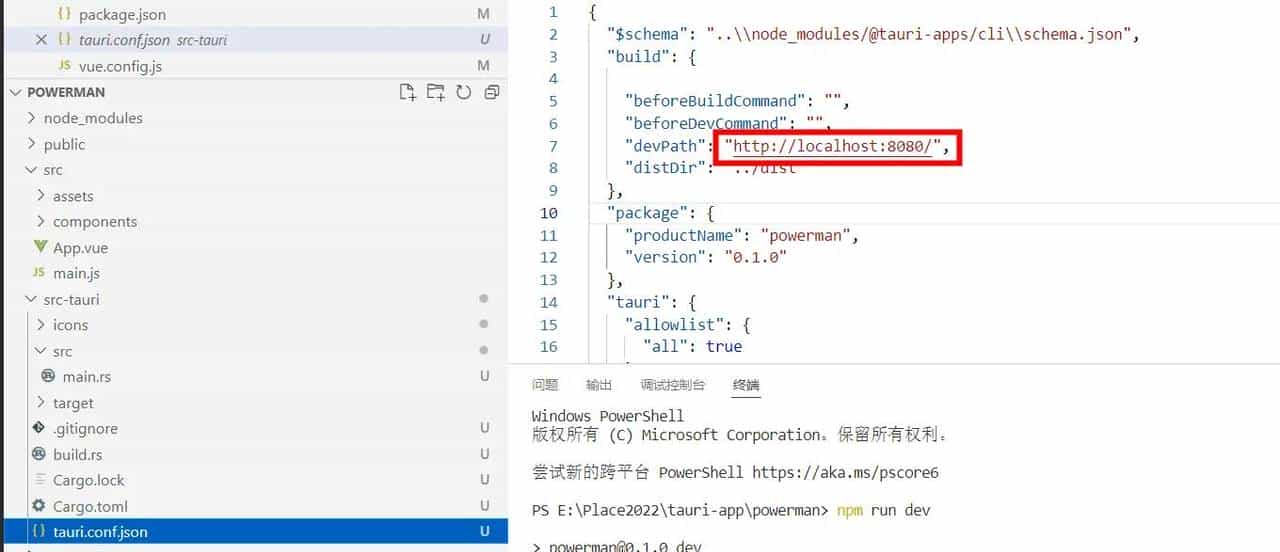Click the Refresh Explorer icon
The height and width of the screenshot is (552, 1280).
[x=463, y=92]
